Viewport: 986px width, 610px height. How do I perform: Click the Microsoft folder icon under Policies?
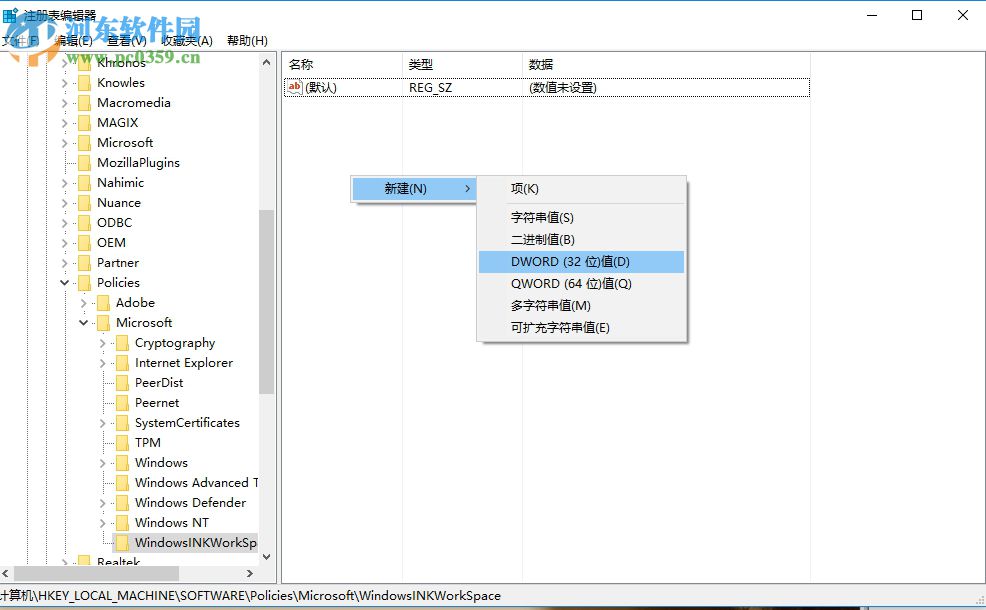pos(106,322)
